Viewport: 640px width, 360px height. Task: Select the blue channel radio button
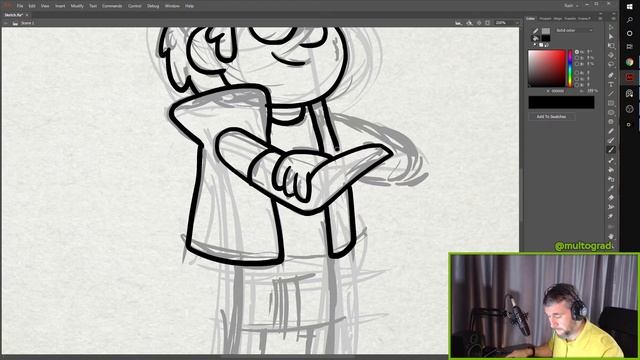[577, 85]
